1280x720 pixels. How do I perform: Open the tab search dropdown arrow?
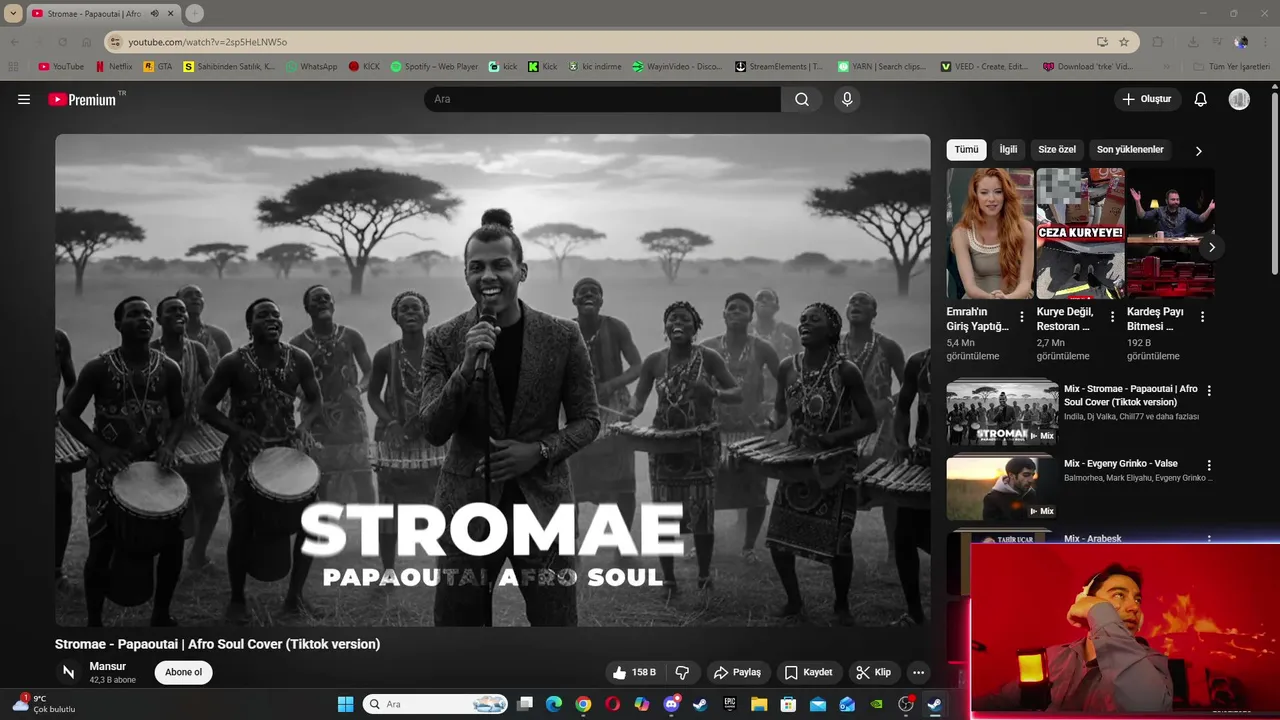pyautogui.click(x=13, y=13)
